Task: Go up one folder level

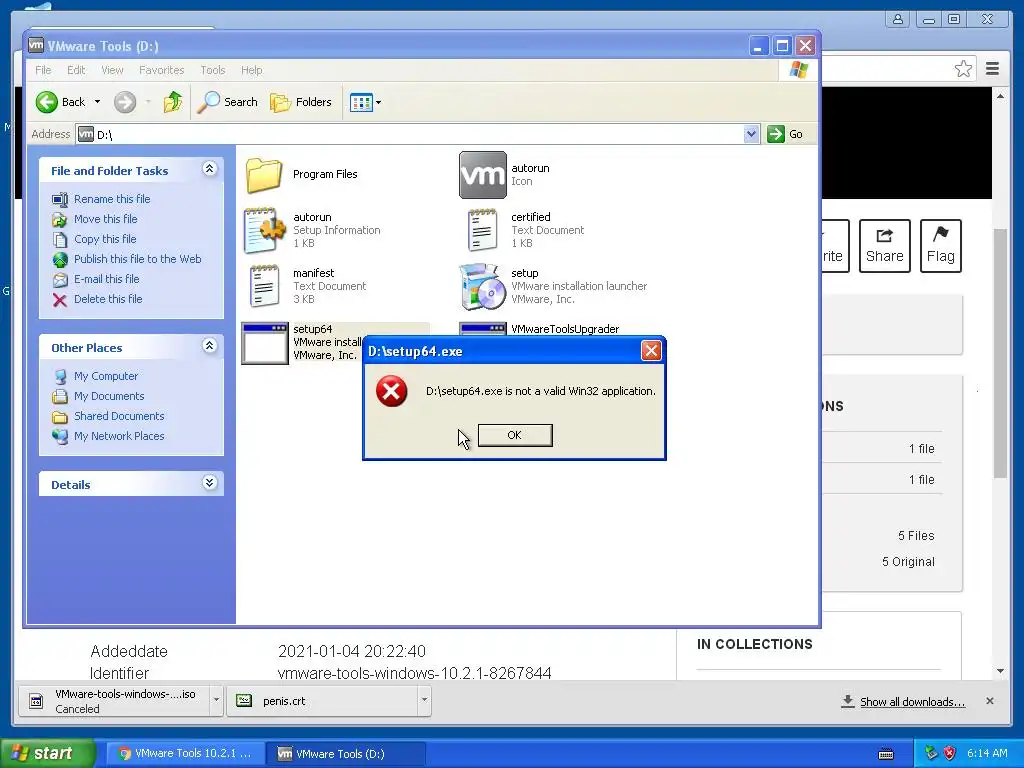Action: click(x=173, y=102)
